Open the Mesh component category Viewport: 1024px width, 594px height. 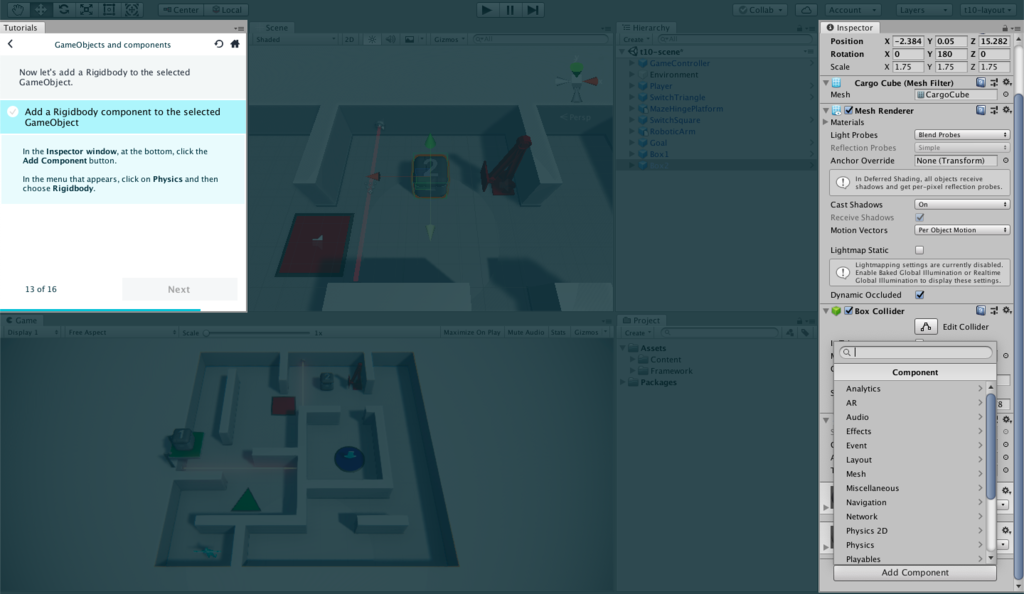[x=913, y=474]
